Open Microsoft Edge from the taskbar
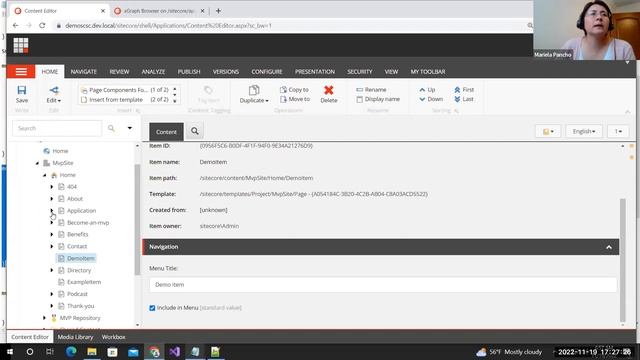Screen dimensions: 640x360 point(71,352)
